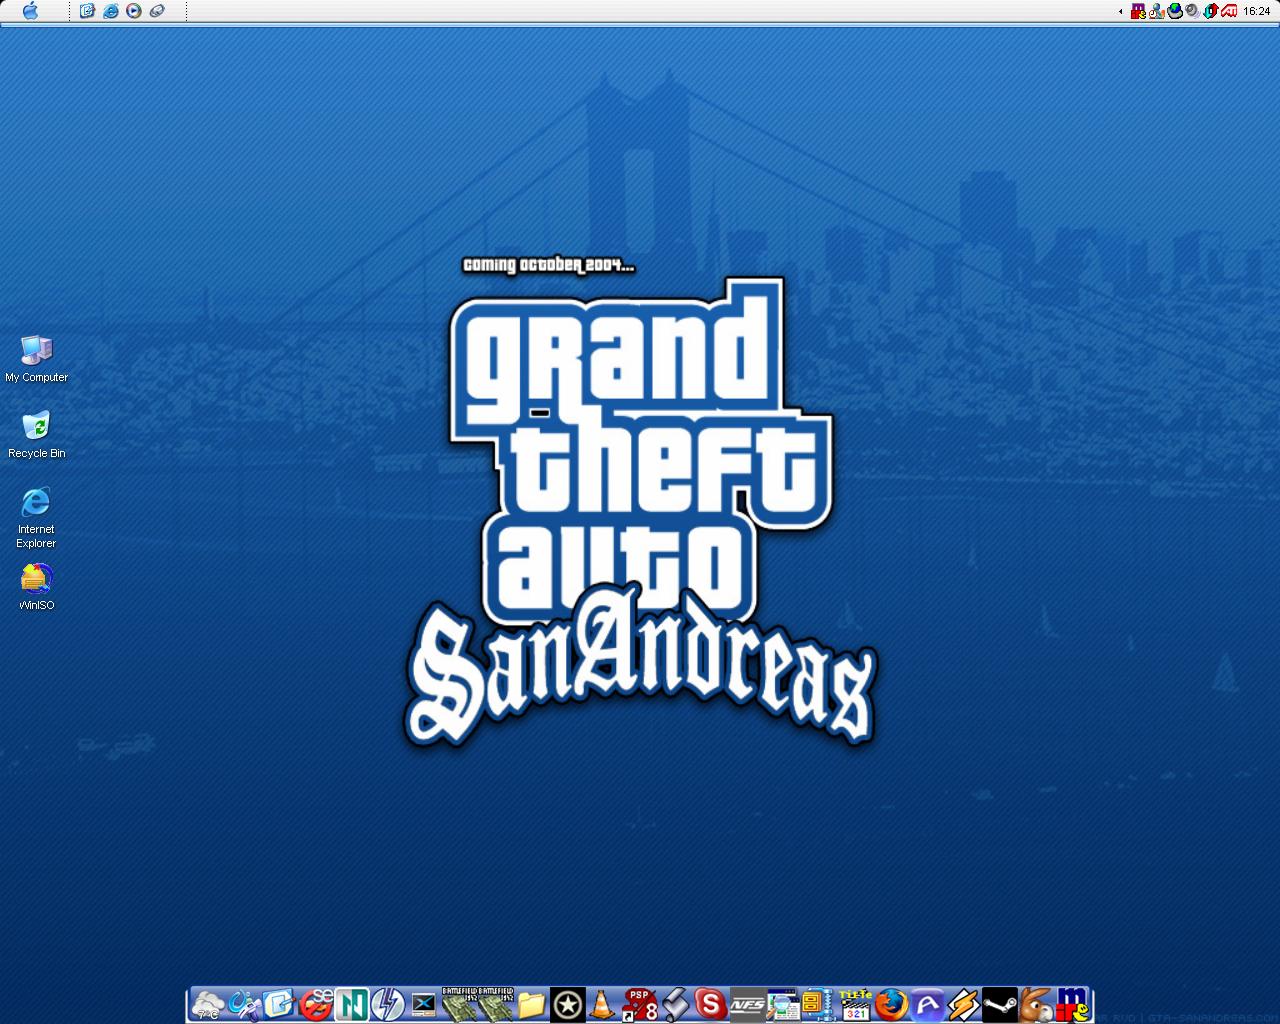Launch Steam from the dock
1280x1024 pixels.
[999, 1004]
